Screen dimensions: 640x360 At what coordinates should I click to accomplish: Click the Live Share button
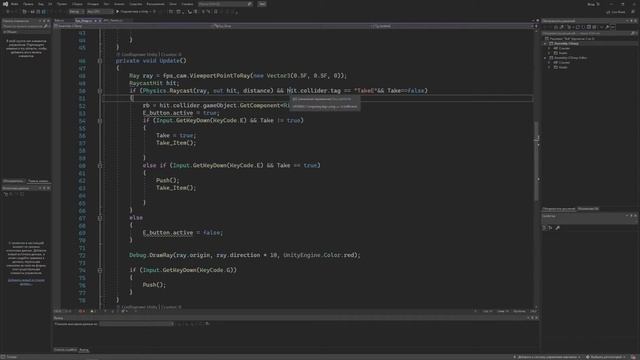point(616,12)
